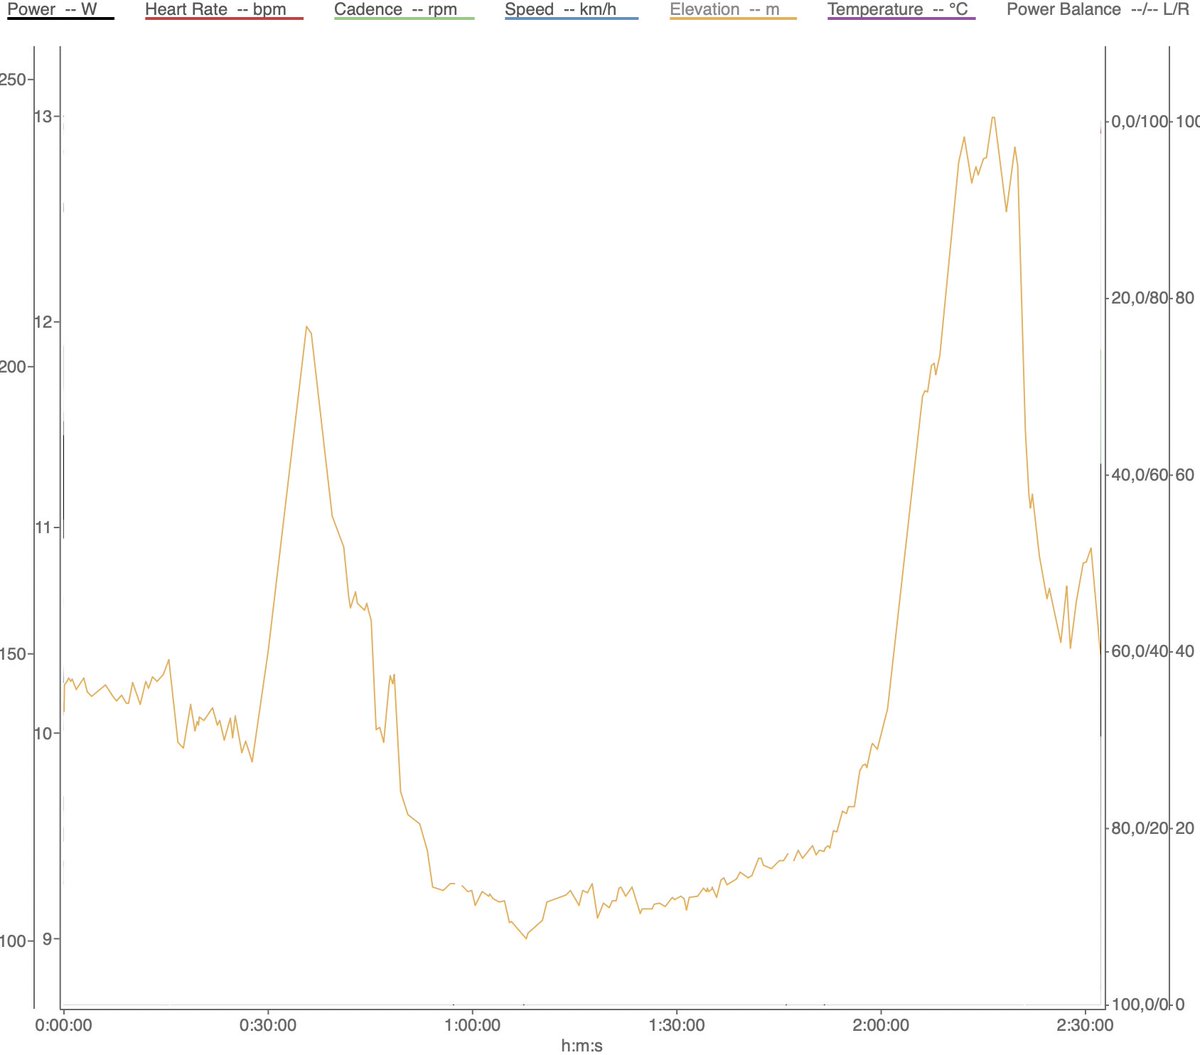Click the 150 power axis label
This screenshot has width=1200, height=1055.
[x=13, y=654]
